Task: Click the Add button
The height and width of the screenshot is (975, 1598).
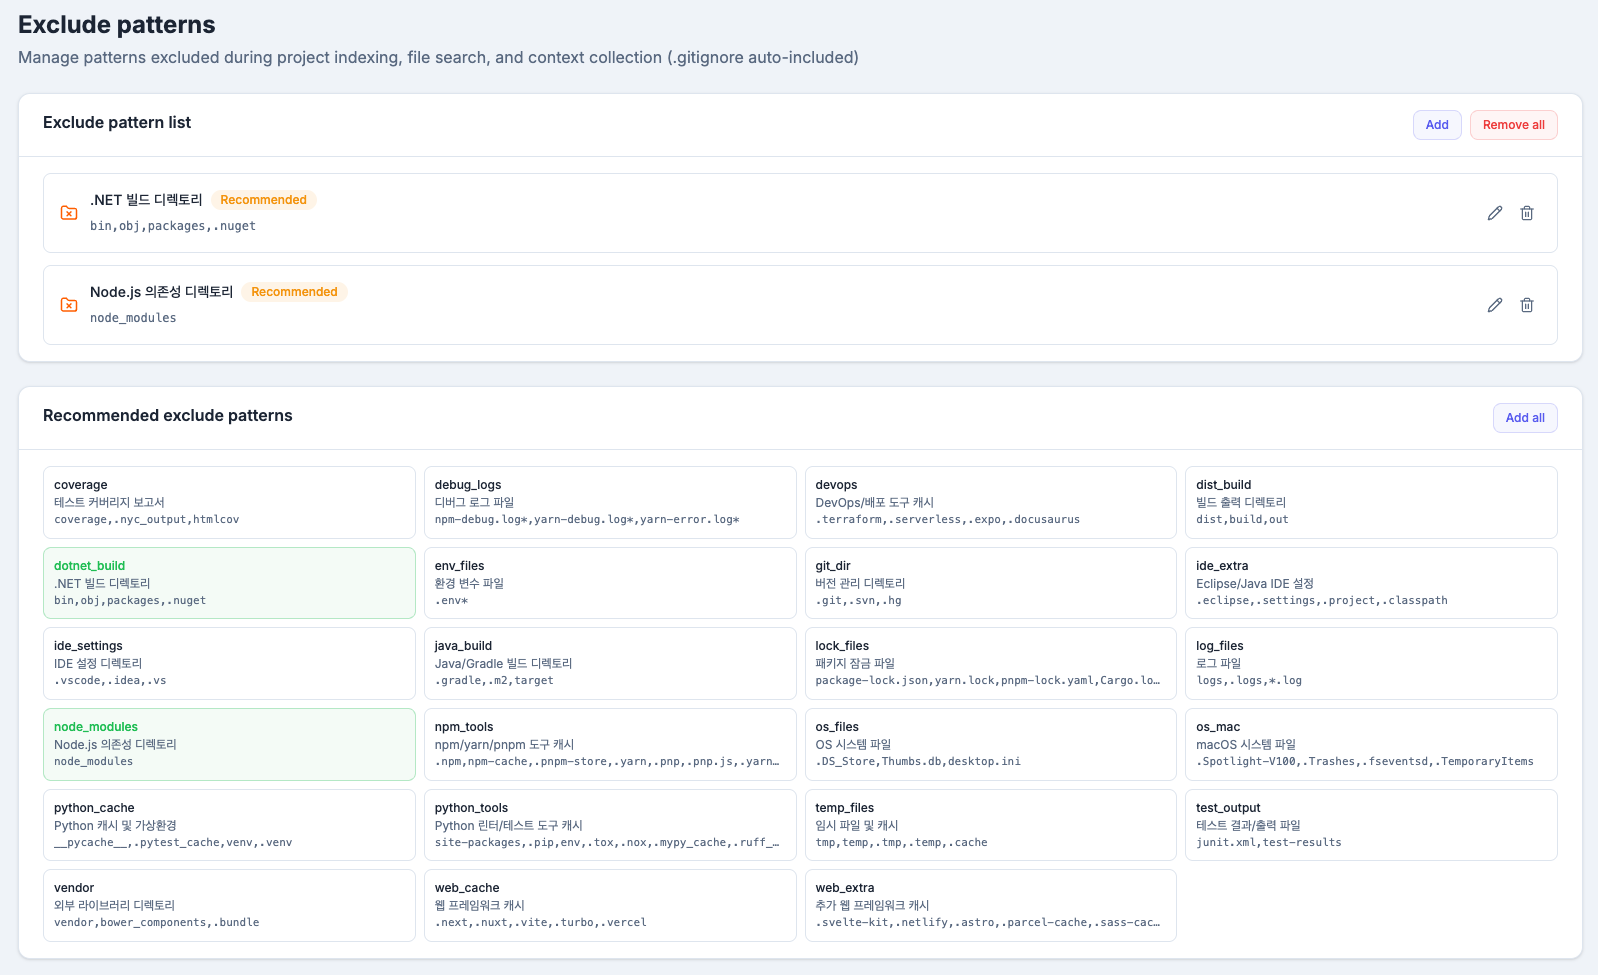Action: (x=1437, y=125)
